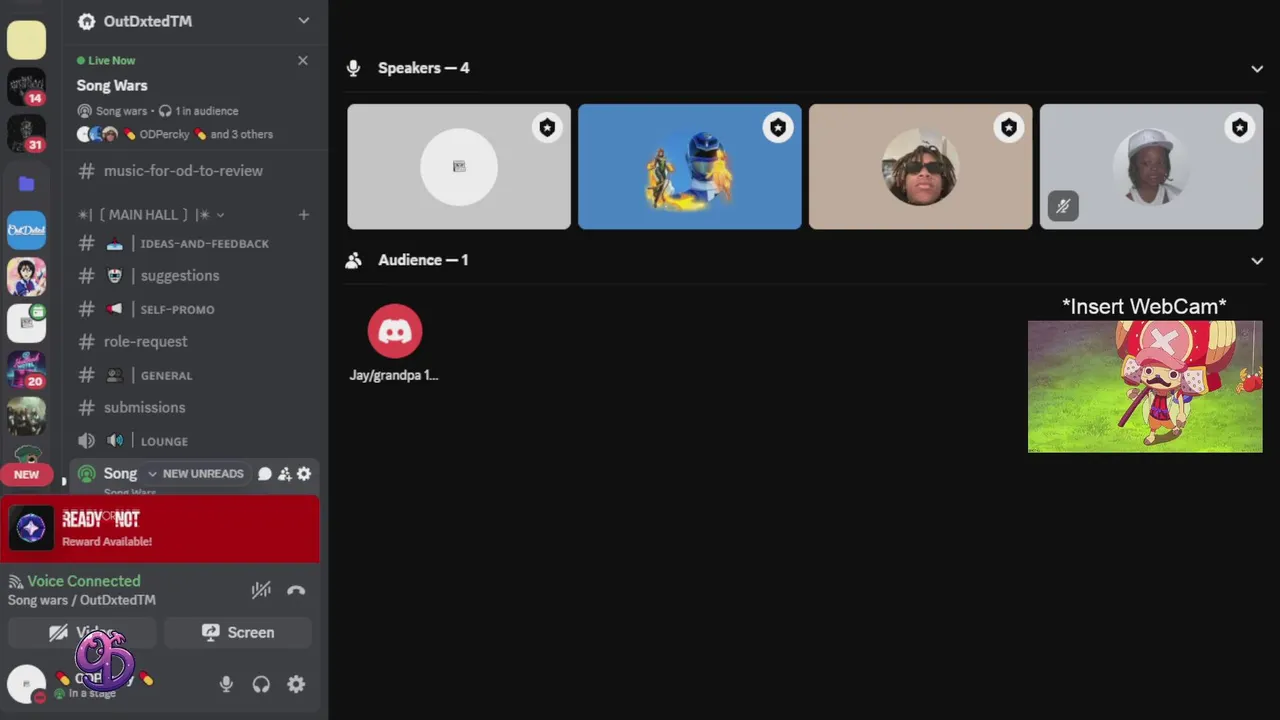The image size is (1280, 720).
Task: Open Jay/grandpa audience member profile
Action: pyautogui.click(x=394, y=342)
